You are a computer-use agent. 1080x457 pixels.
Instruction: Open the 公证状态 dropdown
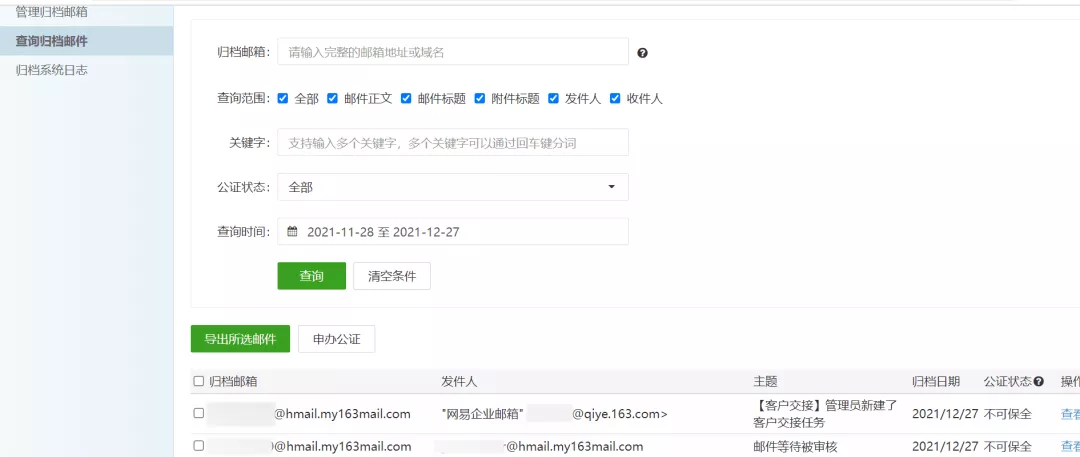pyautogui.click(x=452, y=187)
